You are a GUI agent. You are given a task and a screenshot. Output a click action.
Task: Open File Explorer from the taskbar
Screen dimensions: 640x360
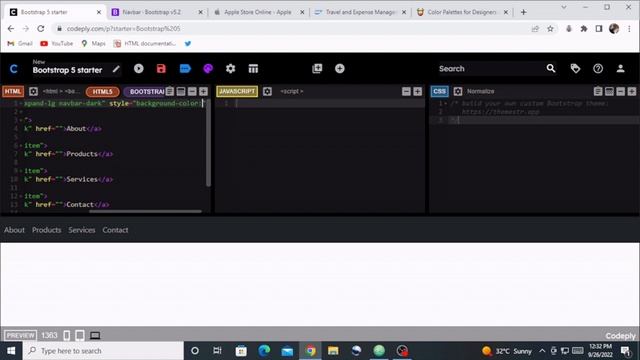[333, 351]
